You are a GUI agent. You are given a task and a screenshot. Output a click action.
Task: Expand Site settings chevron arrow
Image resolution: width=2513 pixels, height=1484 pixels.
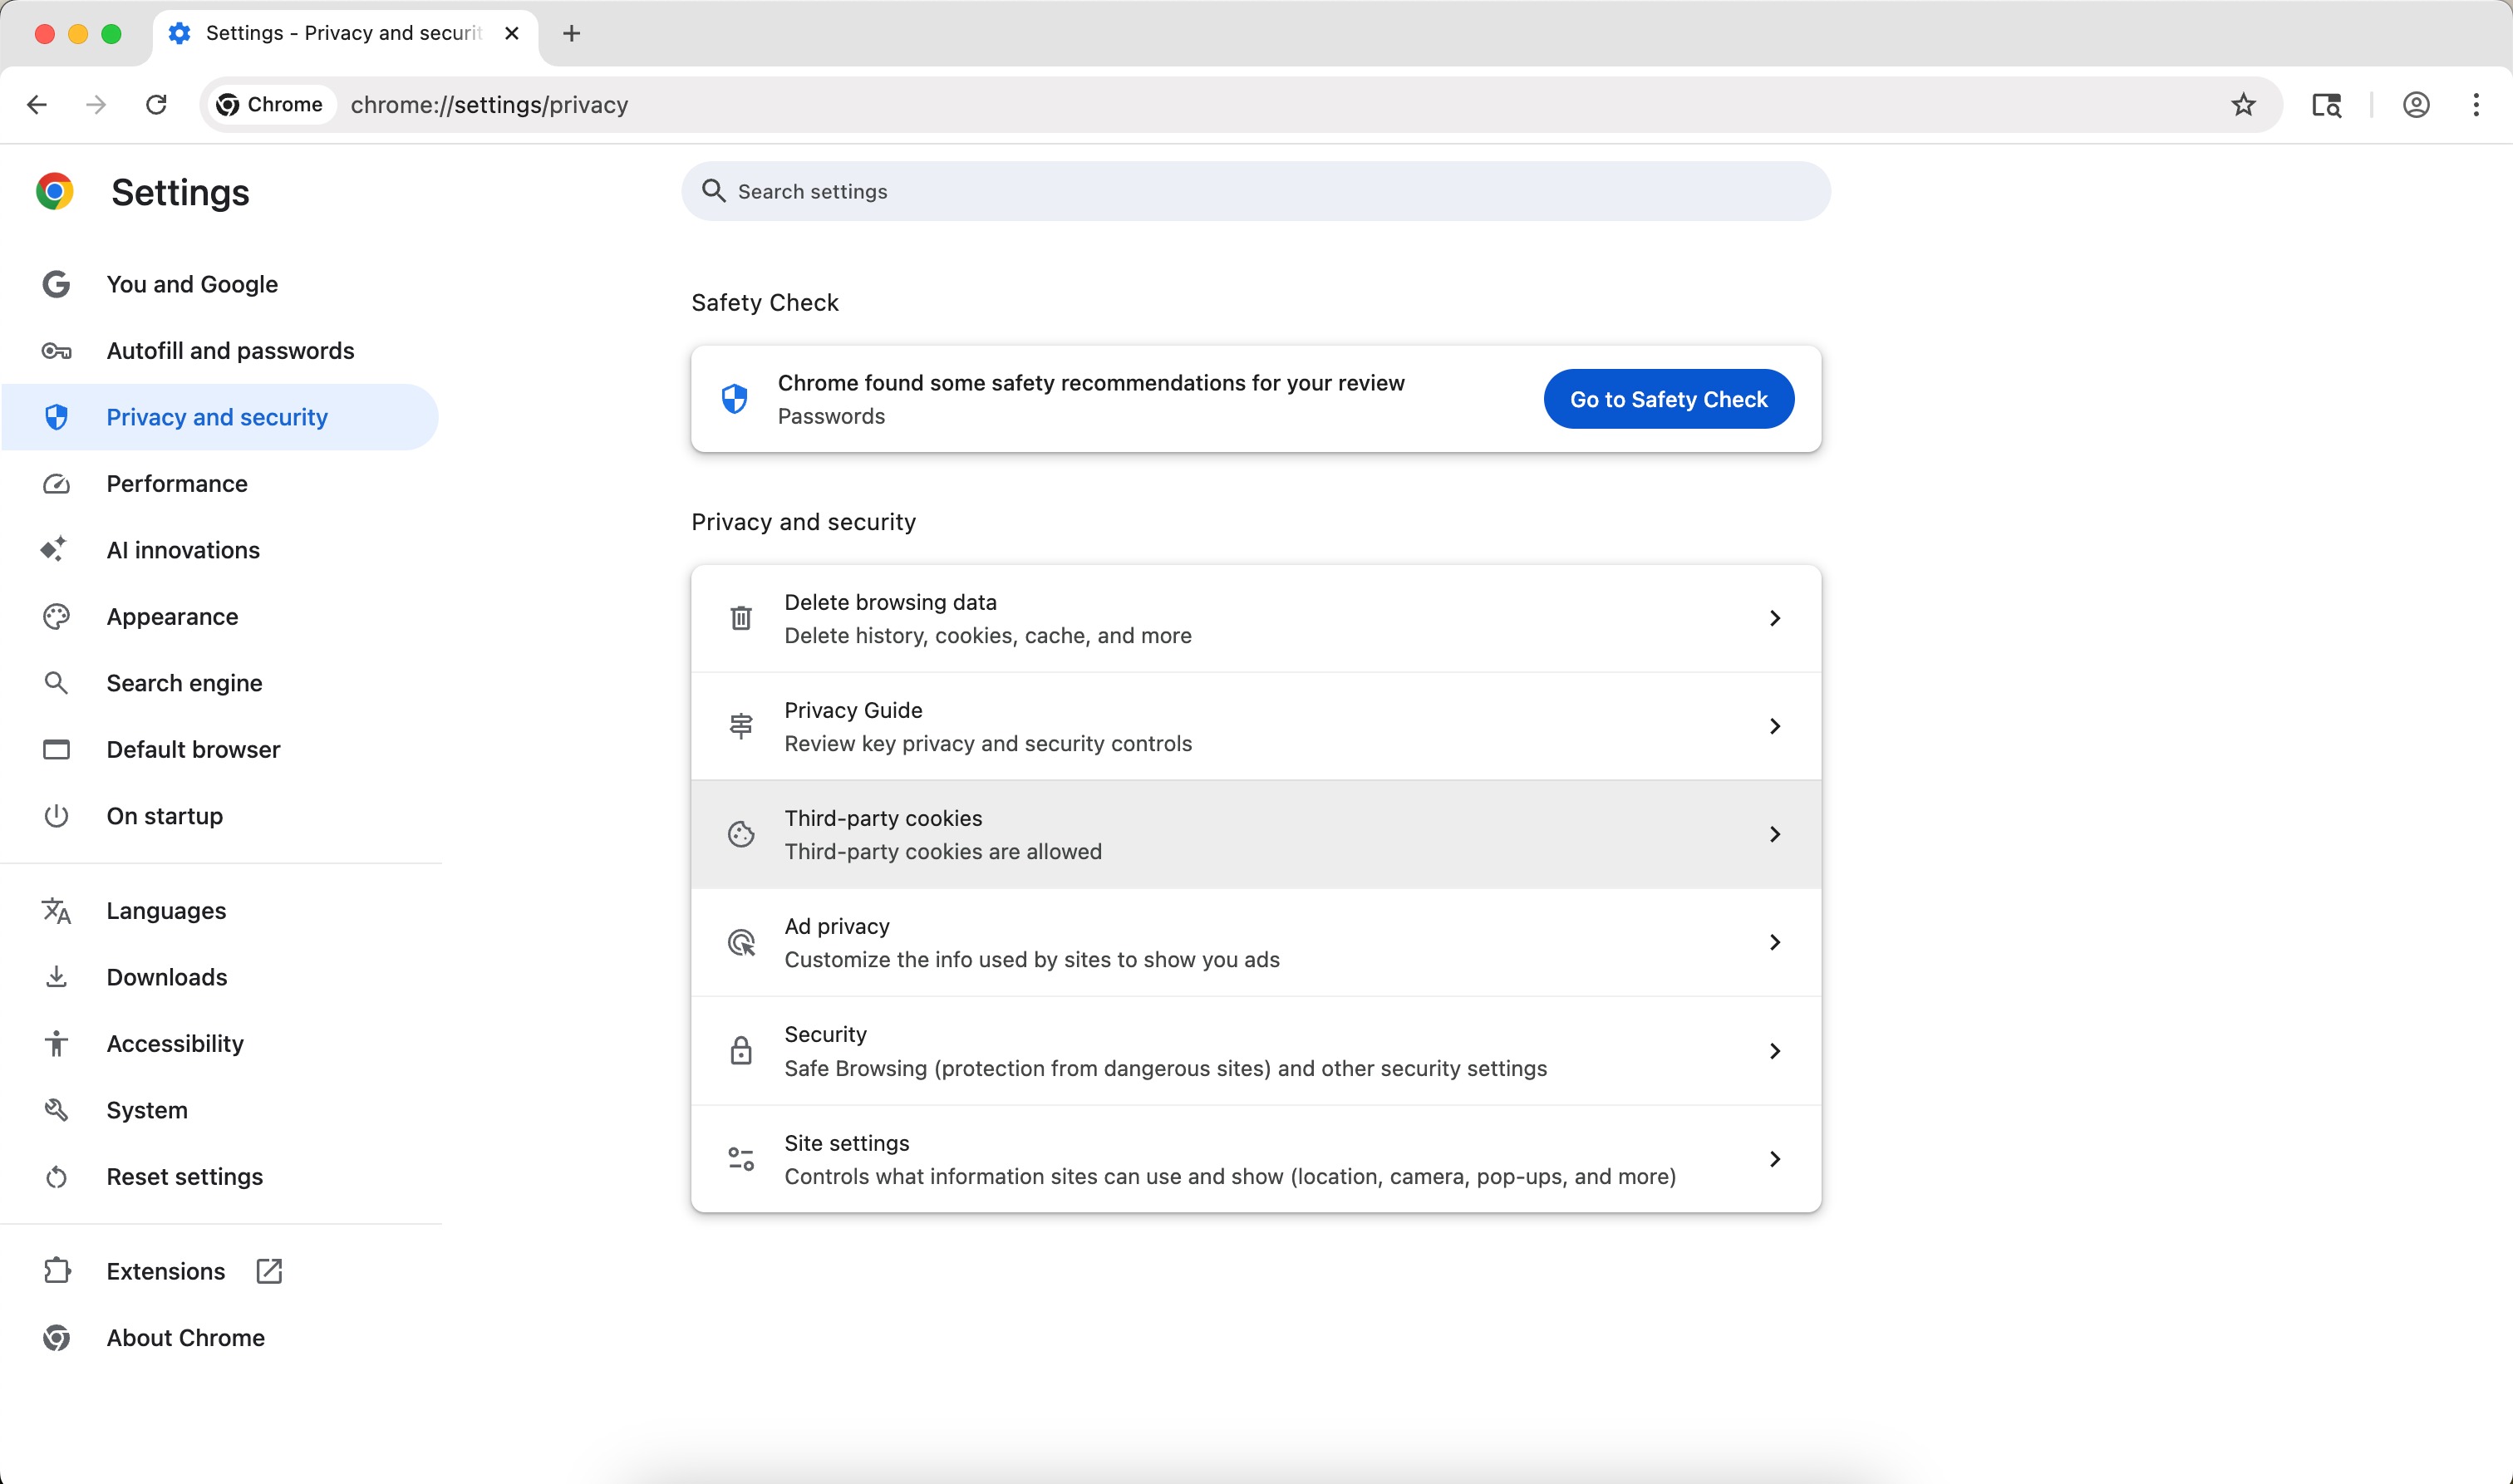tap(1775, 1159)
